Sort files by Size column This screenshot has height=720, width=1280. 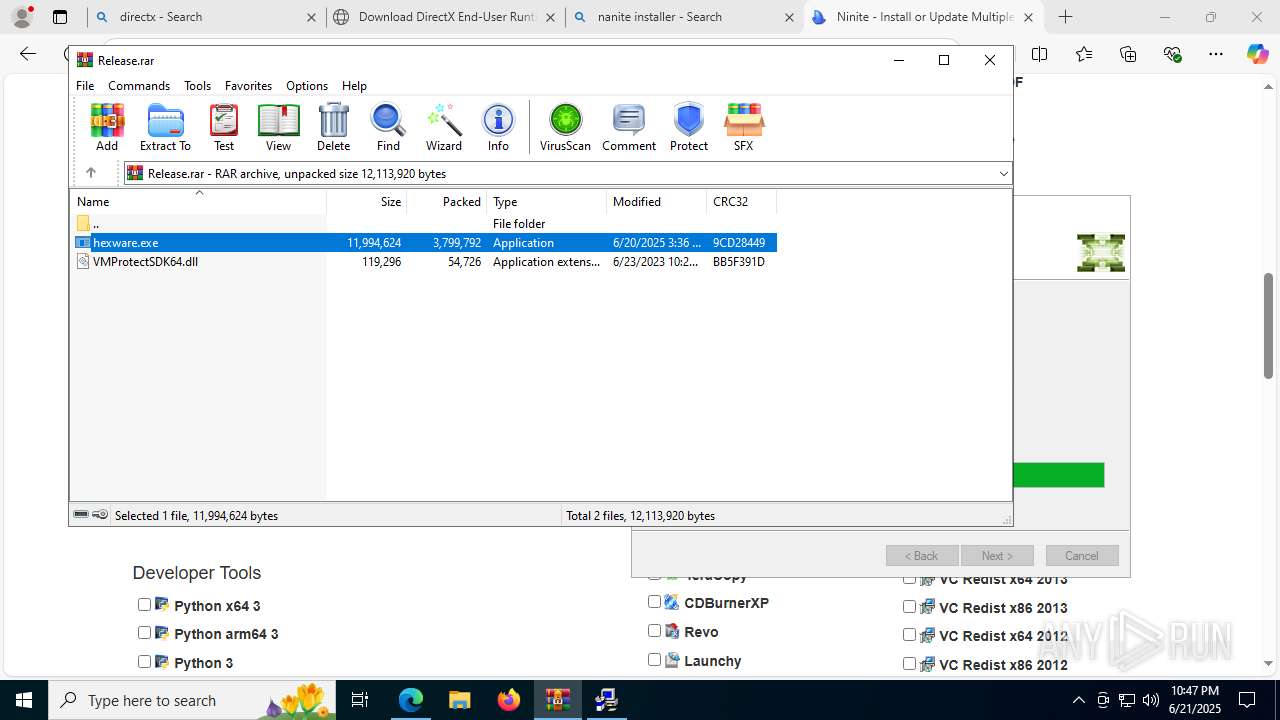[x=367, y=201]
